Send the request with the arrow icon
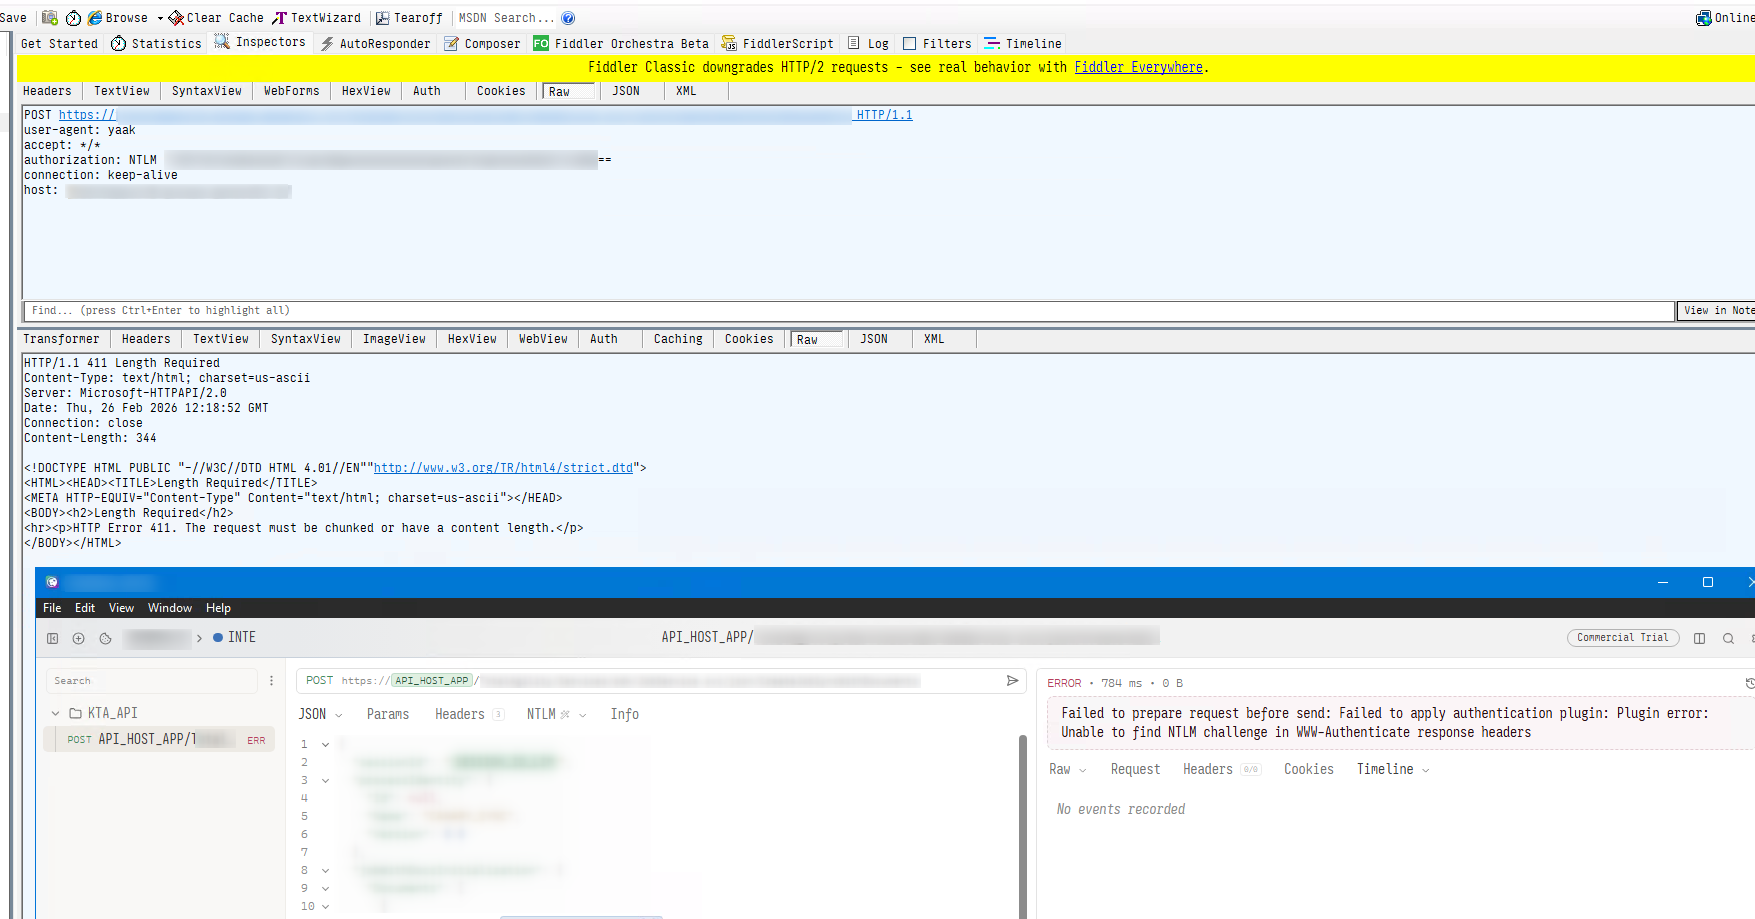Viewport: 1755px width, 919px height. (1012, 681)
